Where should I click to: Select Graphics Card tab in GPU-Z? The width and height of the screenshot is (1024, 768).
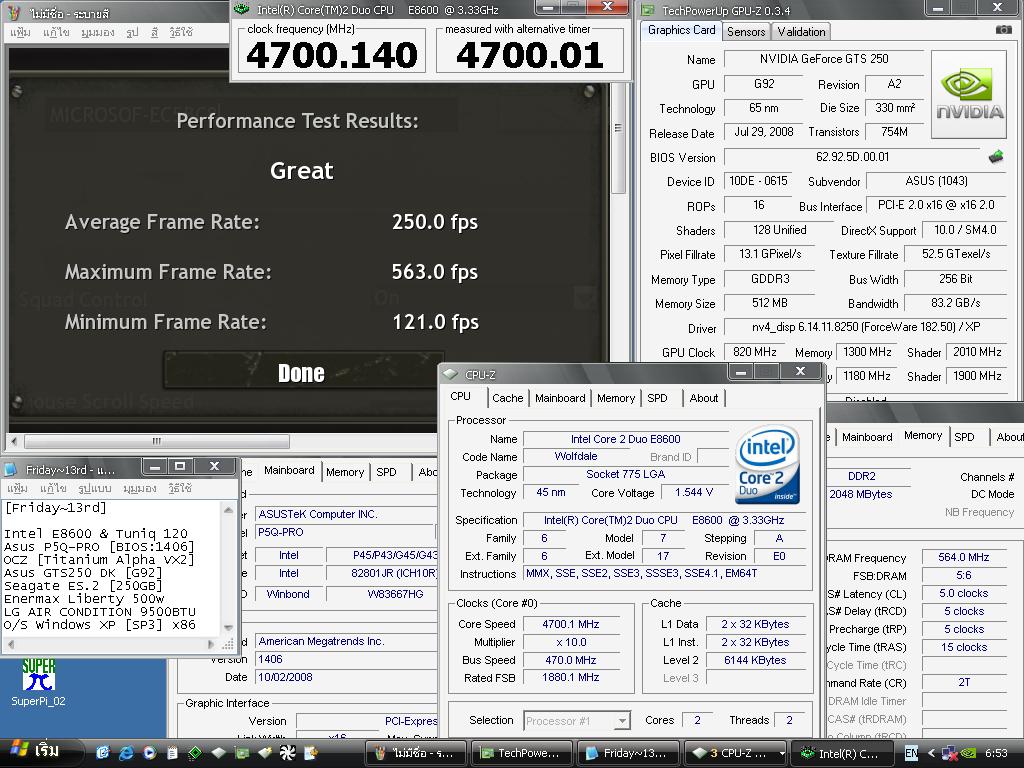point(681,30)
